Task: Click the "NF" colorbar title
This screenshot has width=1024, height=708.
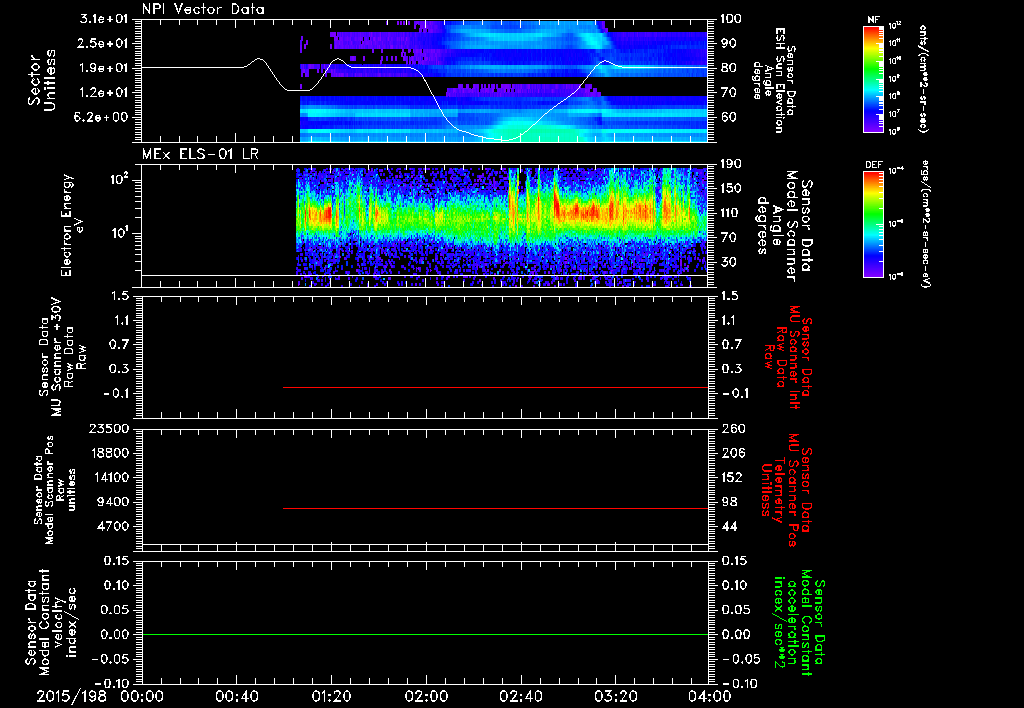Action: pos(873,20)
